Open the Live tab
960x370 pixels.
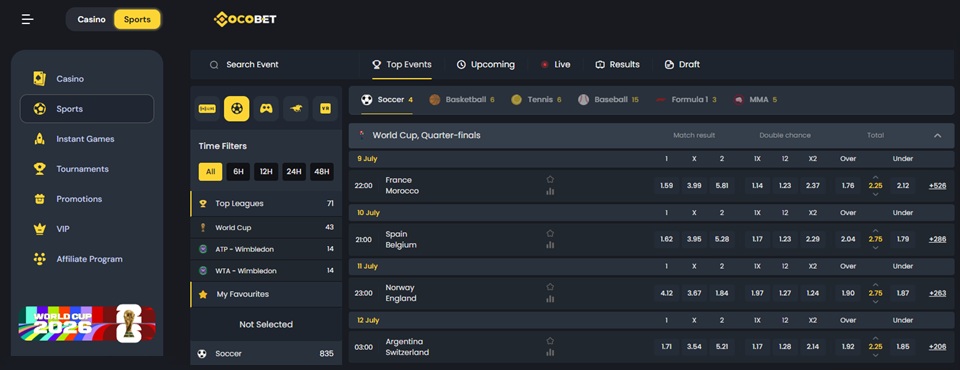point(555,64)
